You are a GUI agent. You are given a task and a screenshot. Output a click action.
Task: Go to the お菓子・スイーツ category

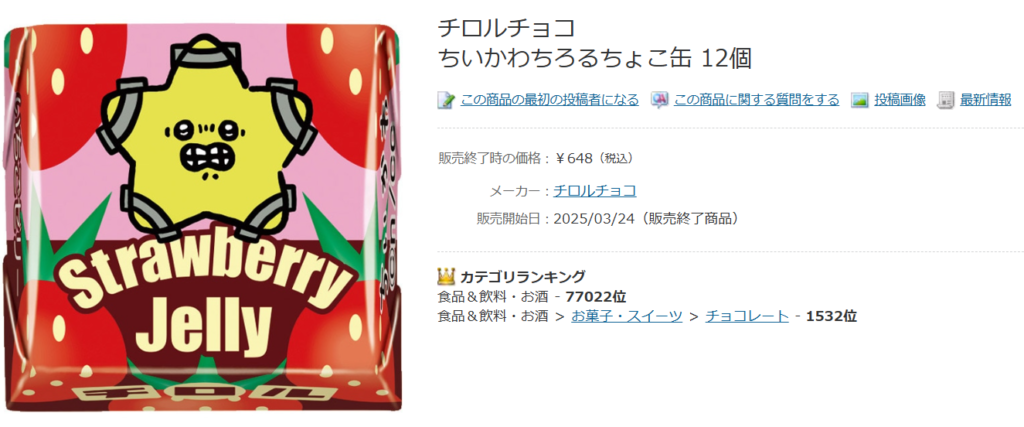(627, 317)
